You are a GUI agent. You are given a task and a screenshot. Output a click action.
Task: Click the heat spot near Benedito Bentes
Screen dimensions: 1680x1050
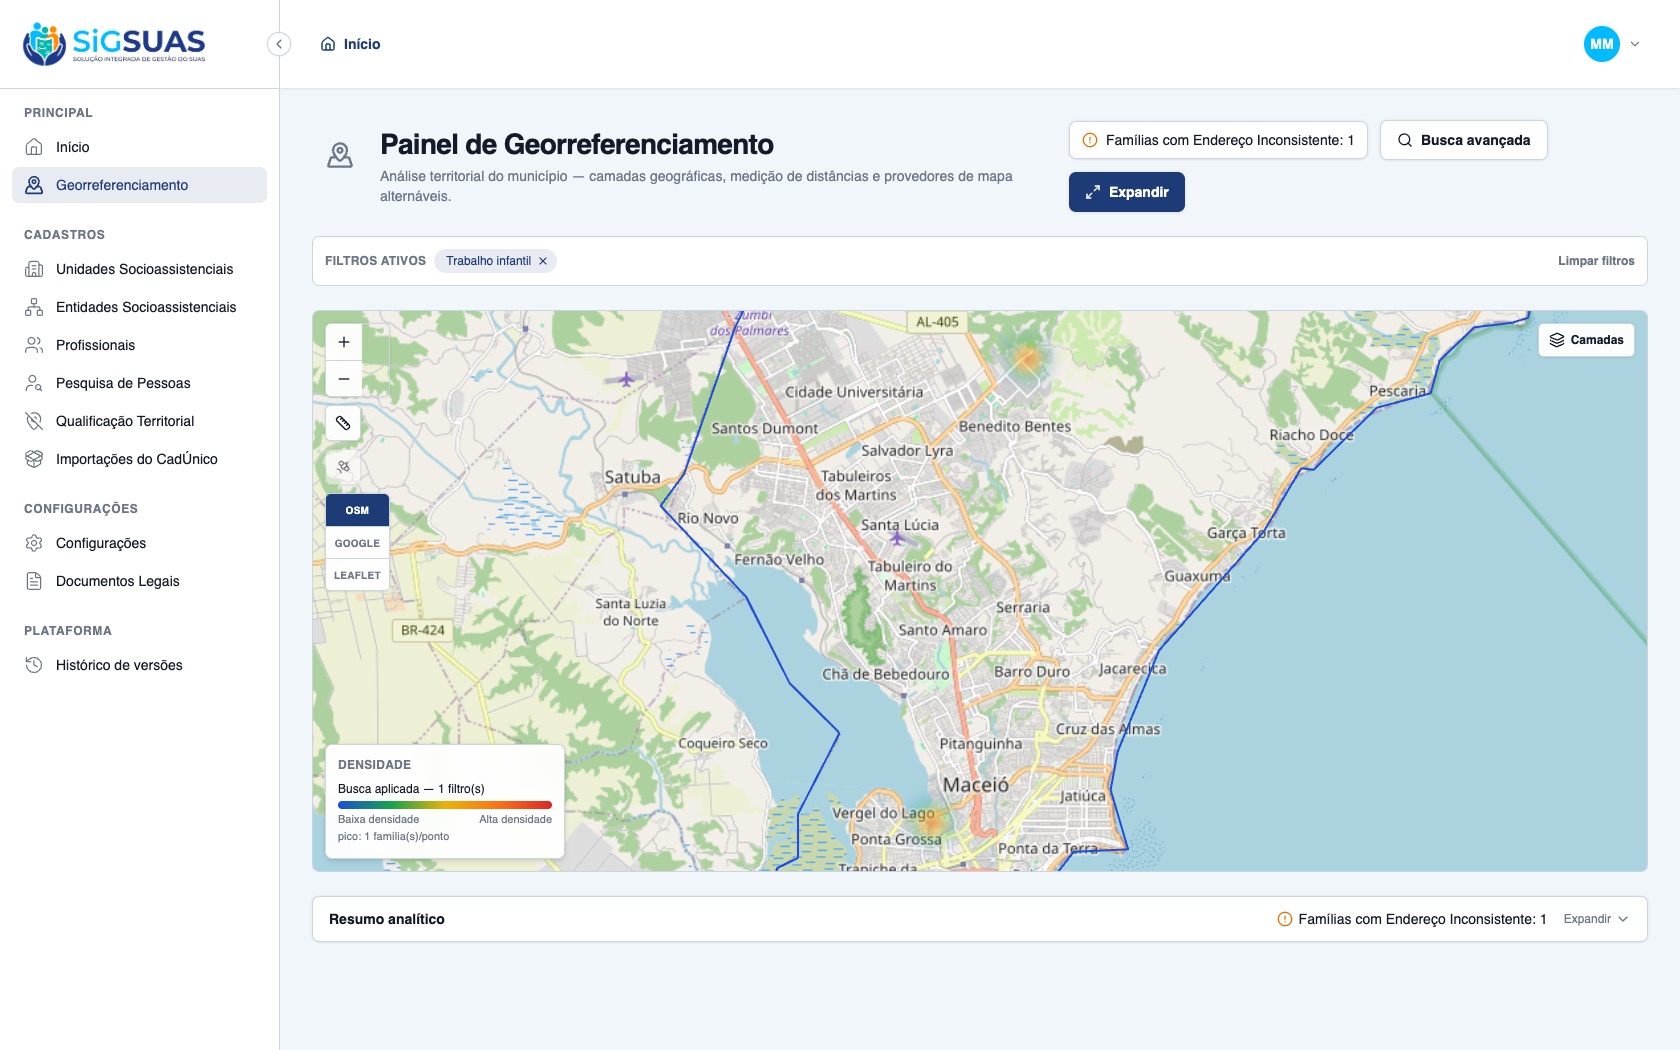pyautogui.click(x=1028, y=358)
